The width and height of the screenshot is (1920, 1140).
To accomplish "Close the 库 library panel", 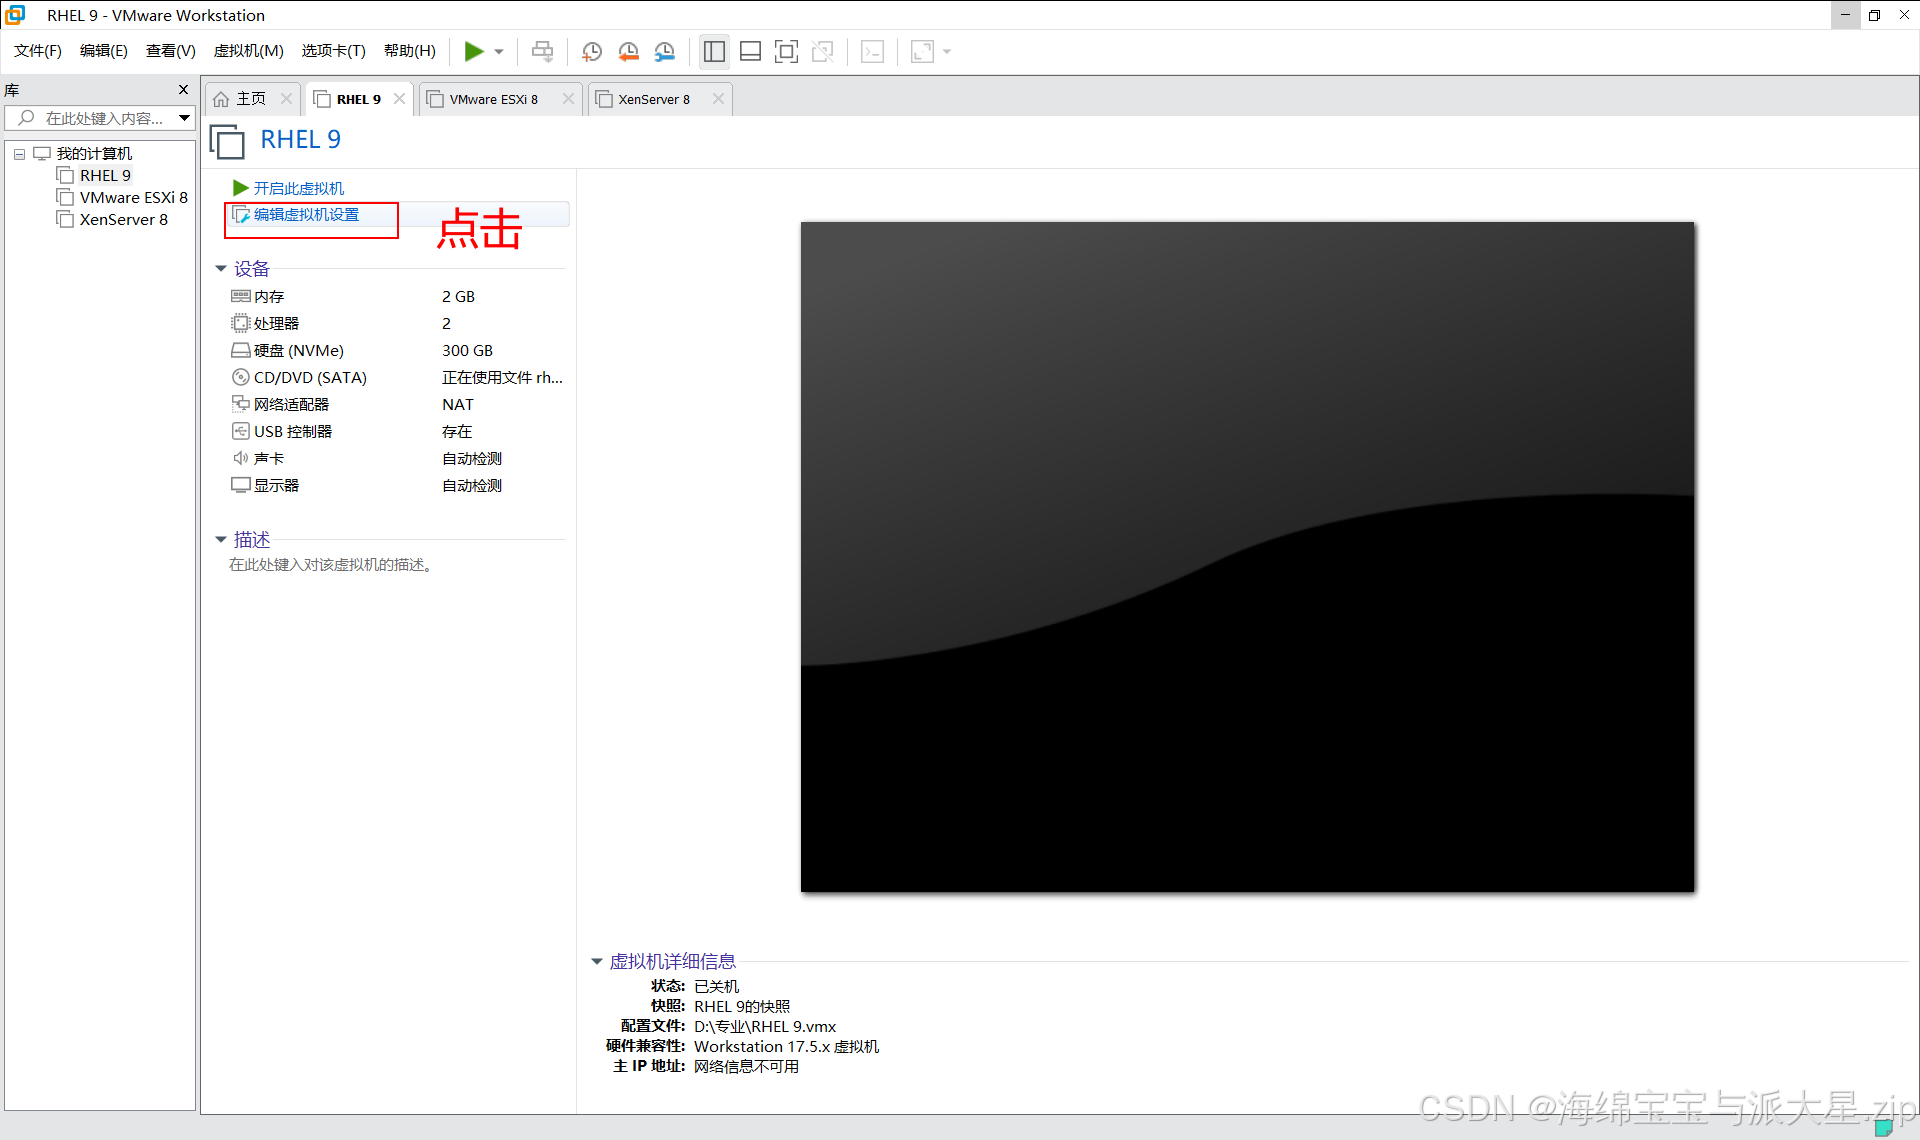I will click(183, 89).
